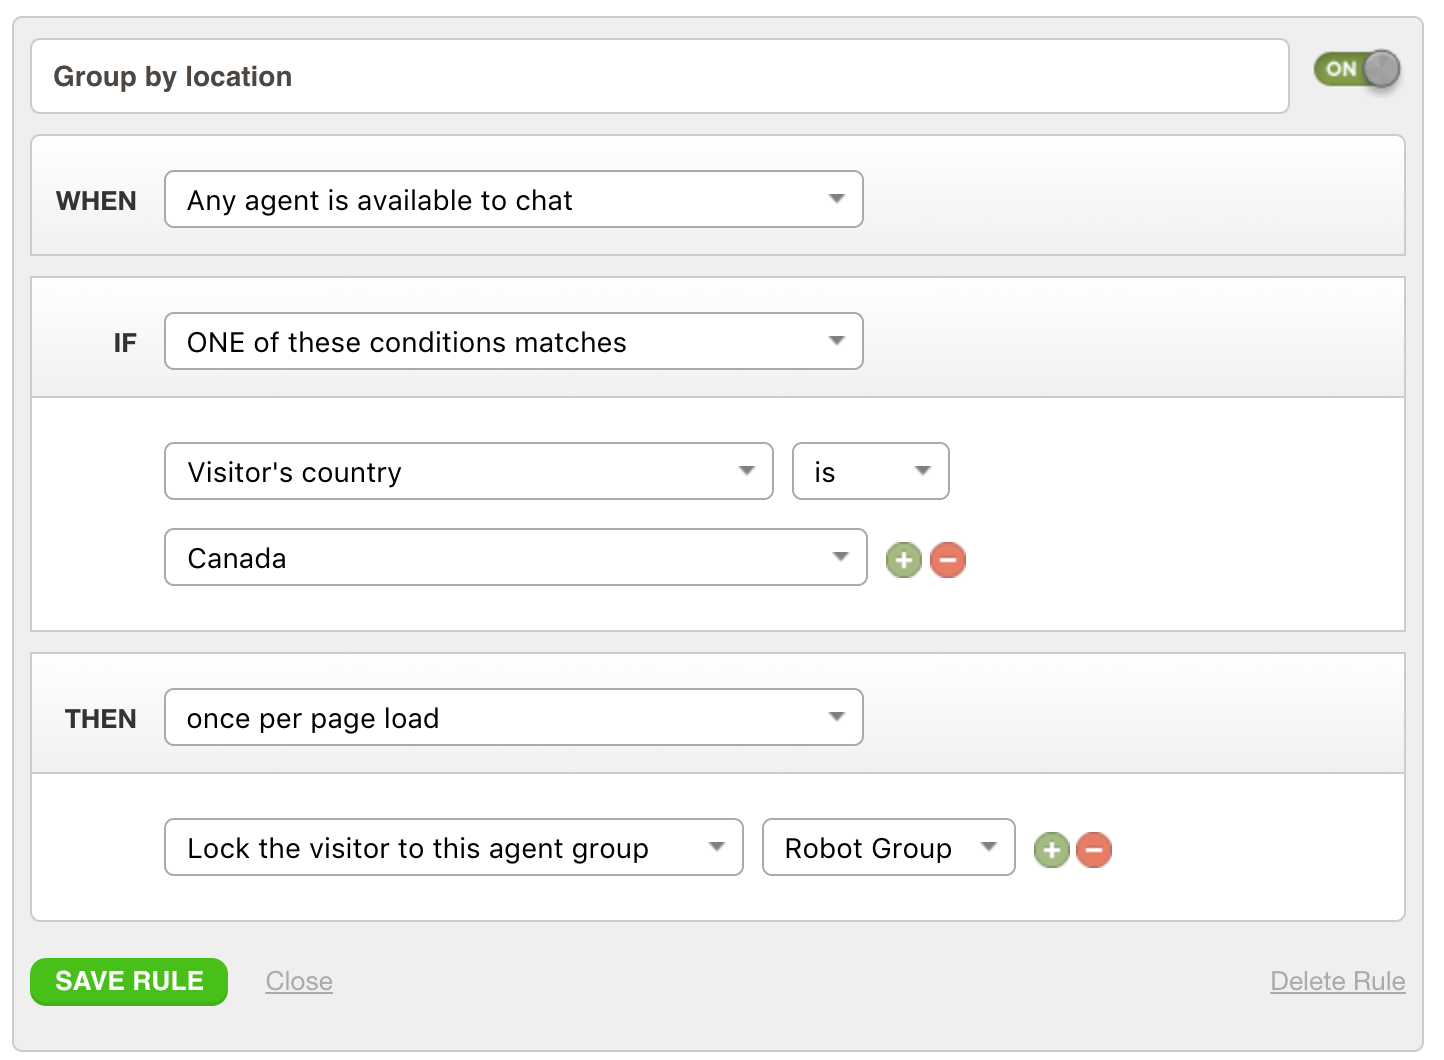Open the Visitor's country condition dropdown
Image resolution: width=1444 pixels, height=1060 pixels.
[x=468, y=472]
